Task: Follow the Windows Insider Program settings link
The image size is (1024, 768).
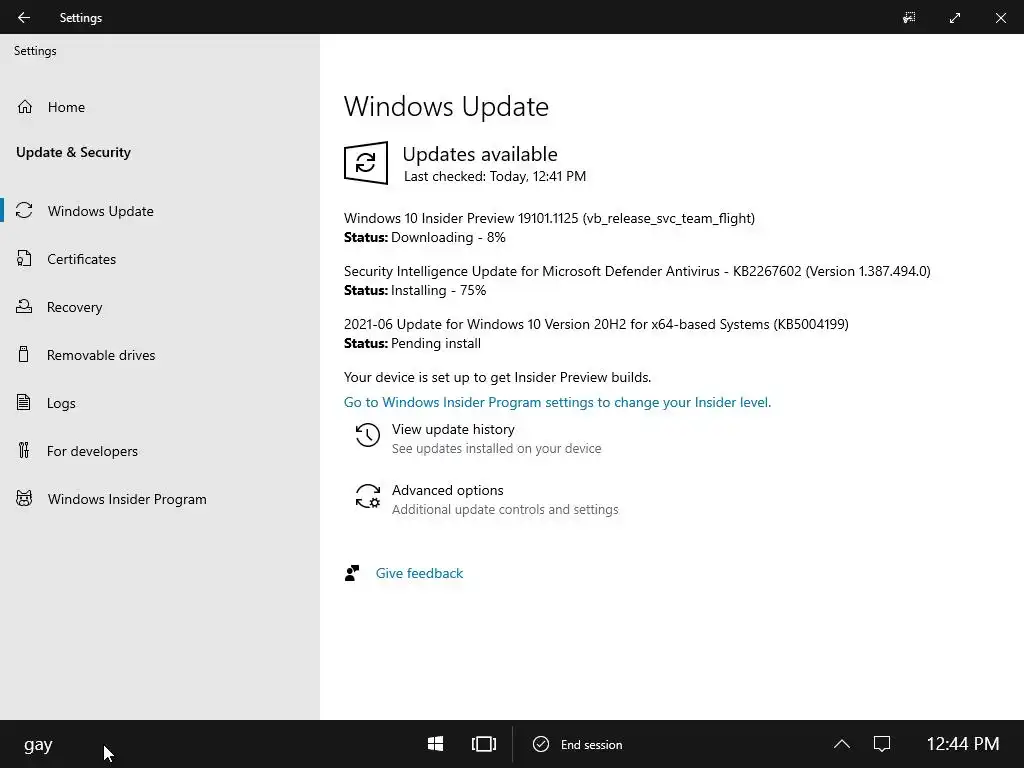Action: pyautogui.click(x=557, y=402)
